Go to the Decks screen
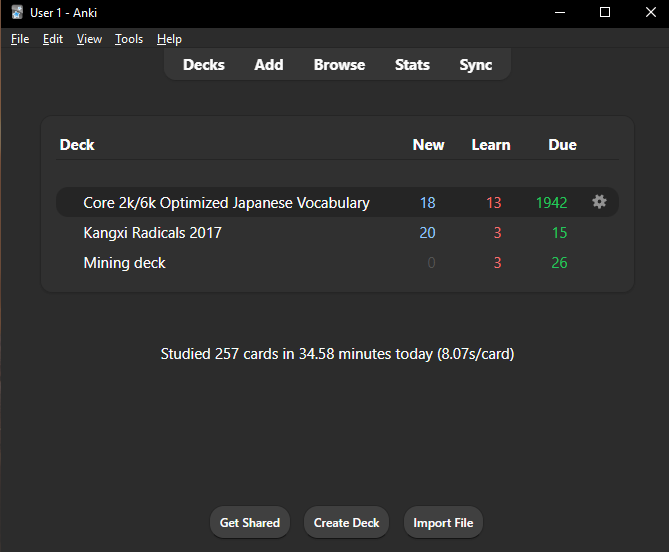This screenshot has height=552, width=669. point(204,65)
